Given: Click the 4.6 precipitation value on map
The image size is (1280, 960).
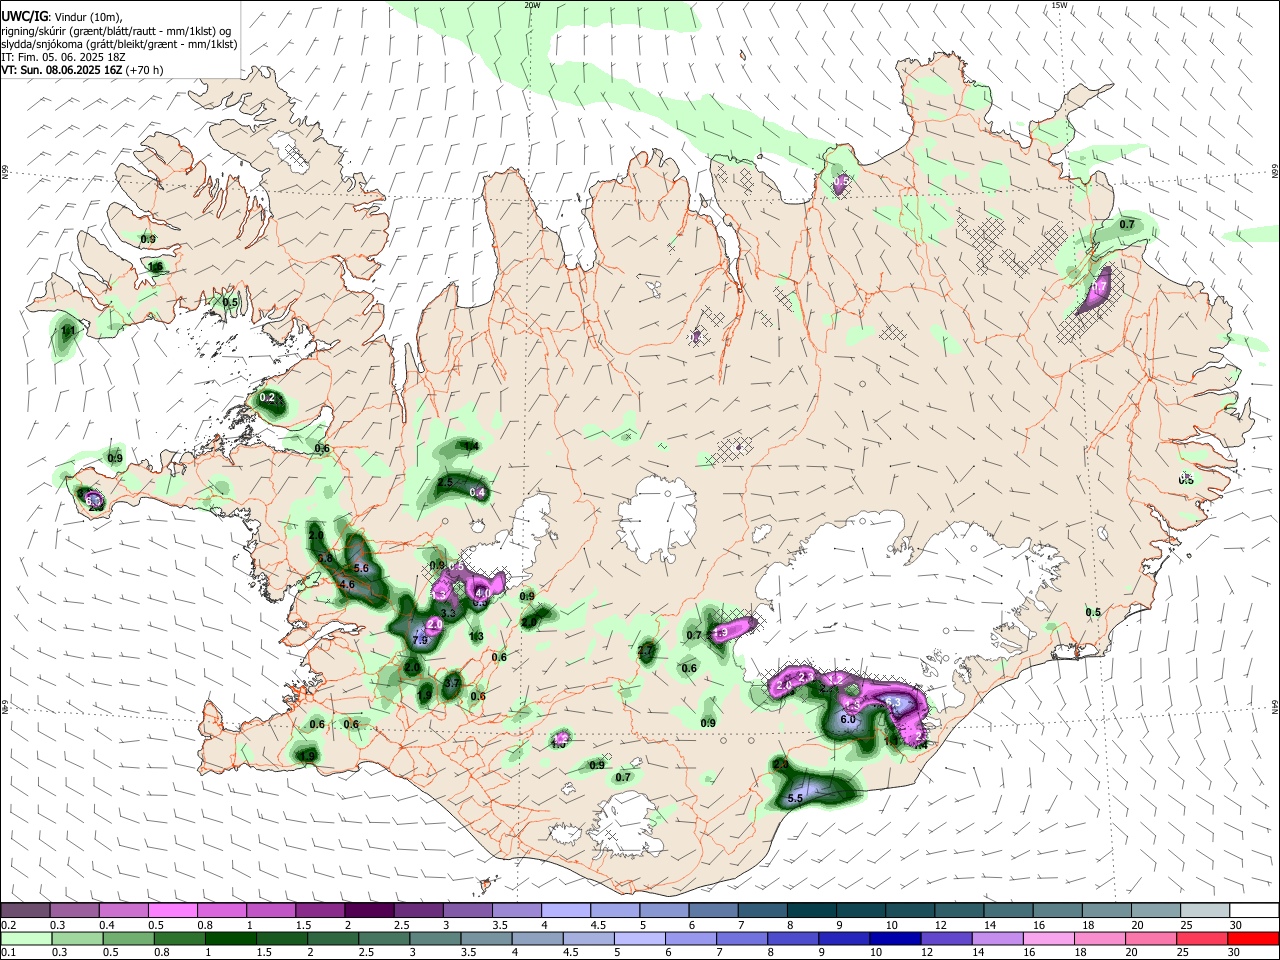Looking at the screenshot, I should click(347, 584).
